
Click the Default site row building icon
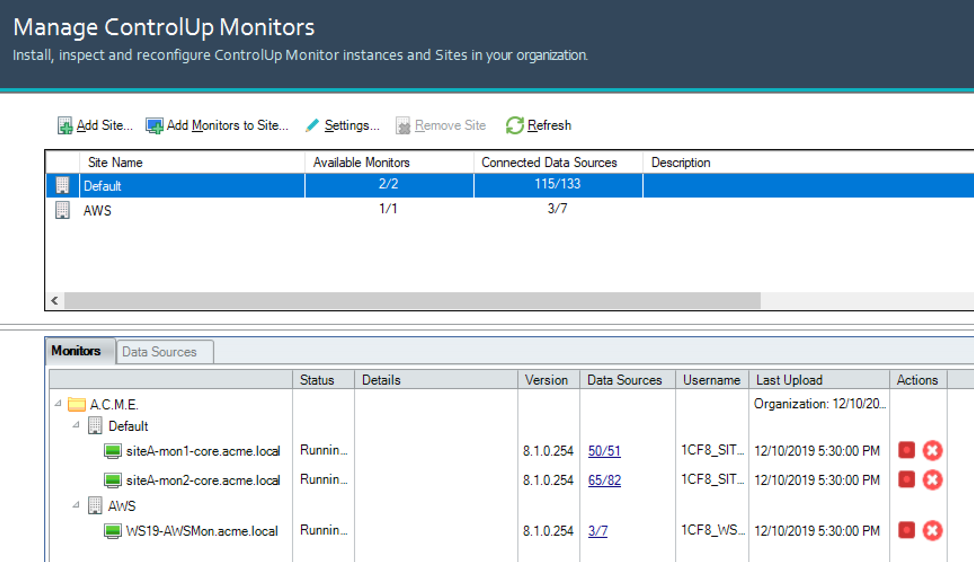click(62, 185)
